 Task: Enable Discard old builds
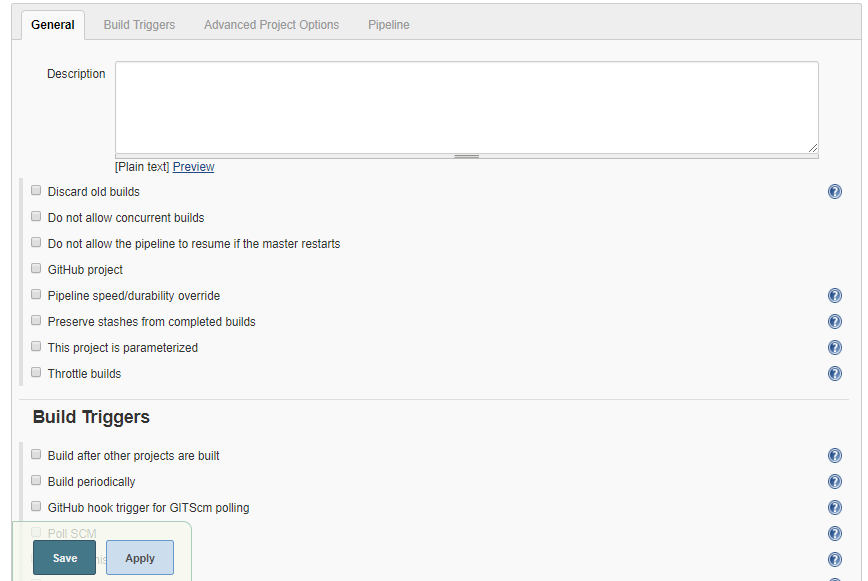36,190
